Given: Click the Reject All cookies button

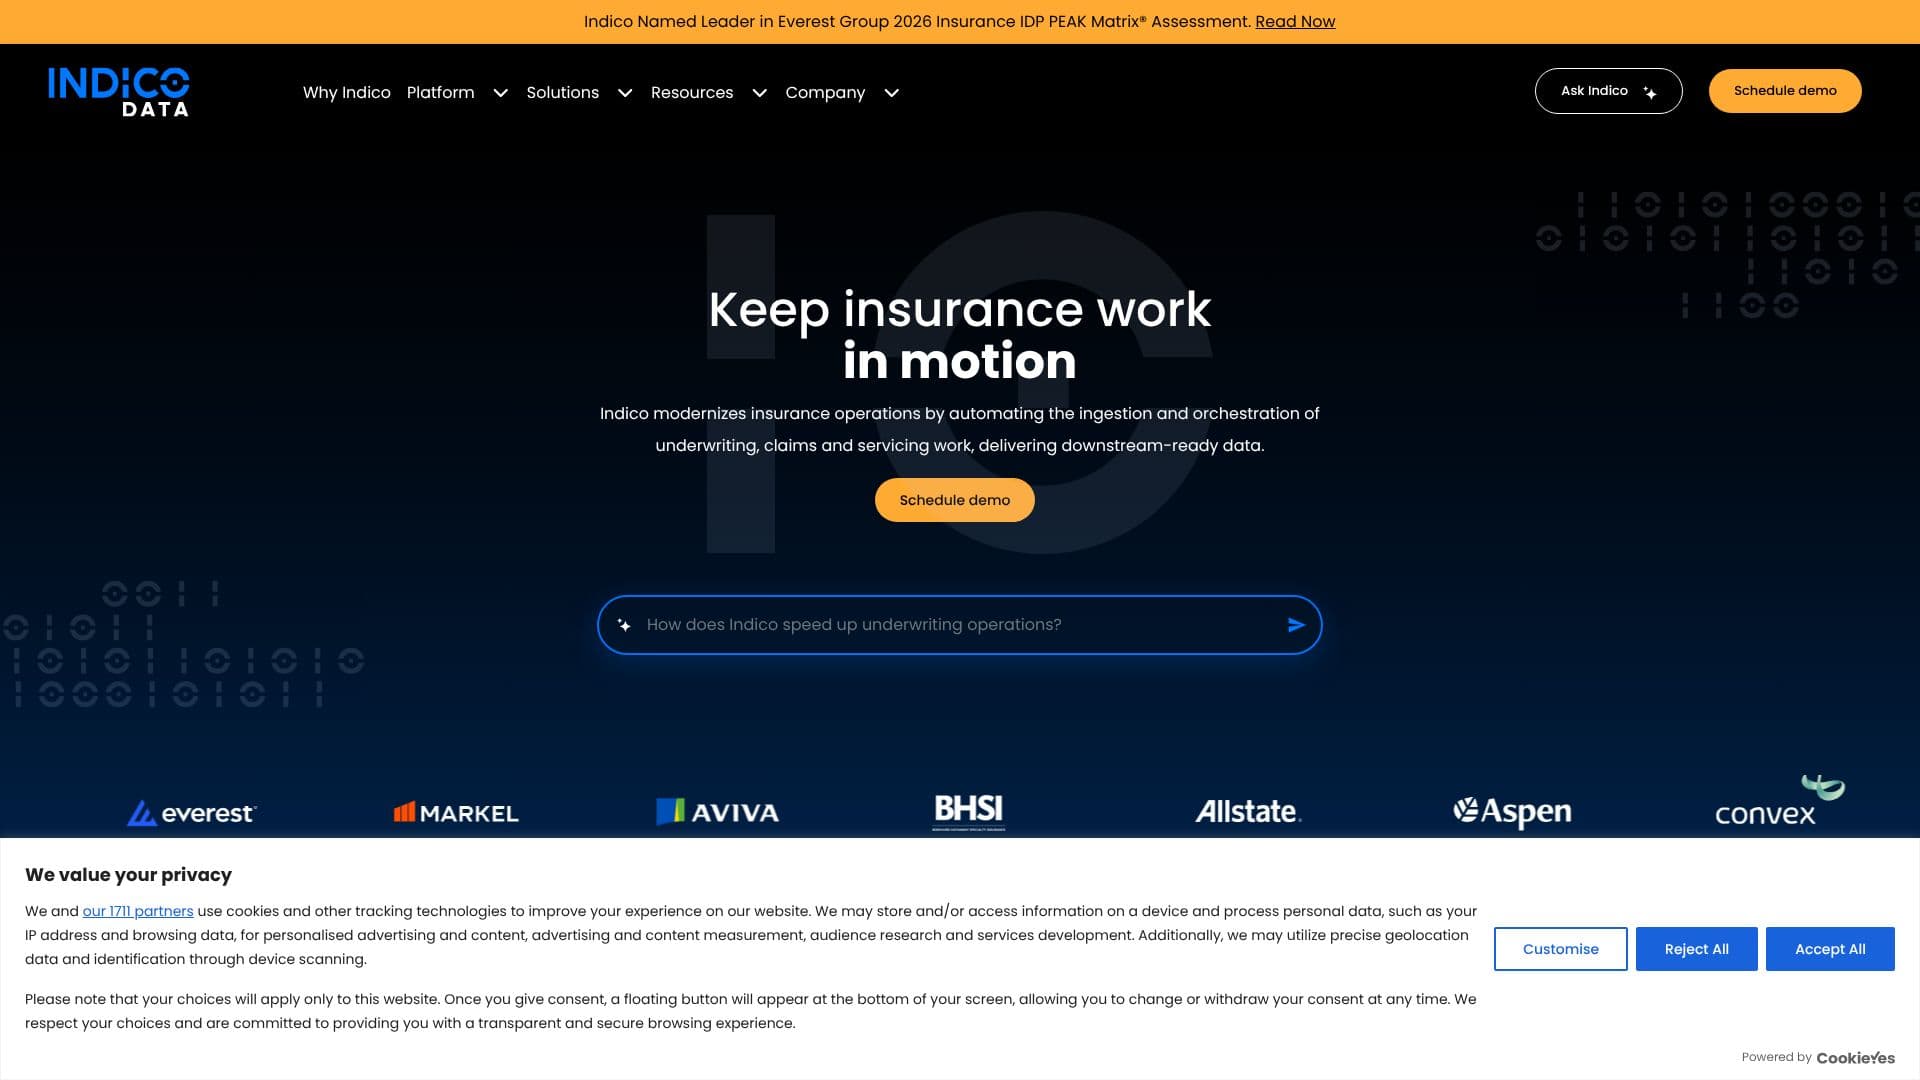Looking at the screenshot, I should [1696, 949].
